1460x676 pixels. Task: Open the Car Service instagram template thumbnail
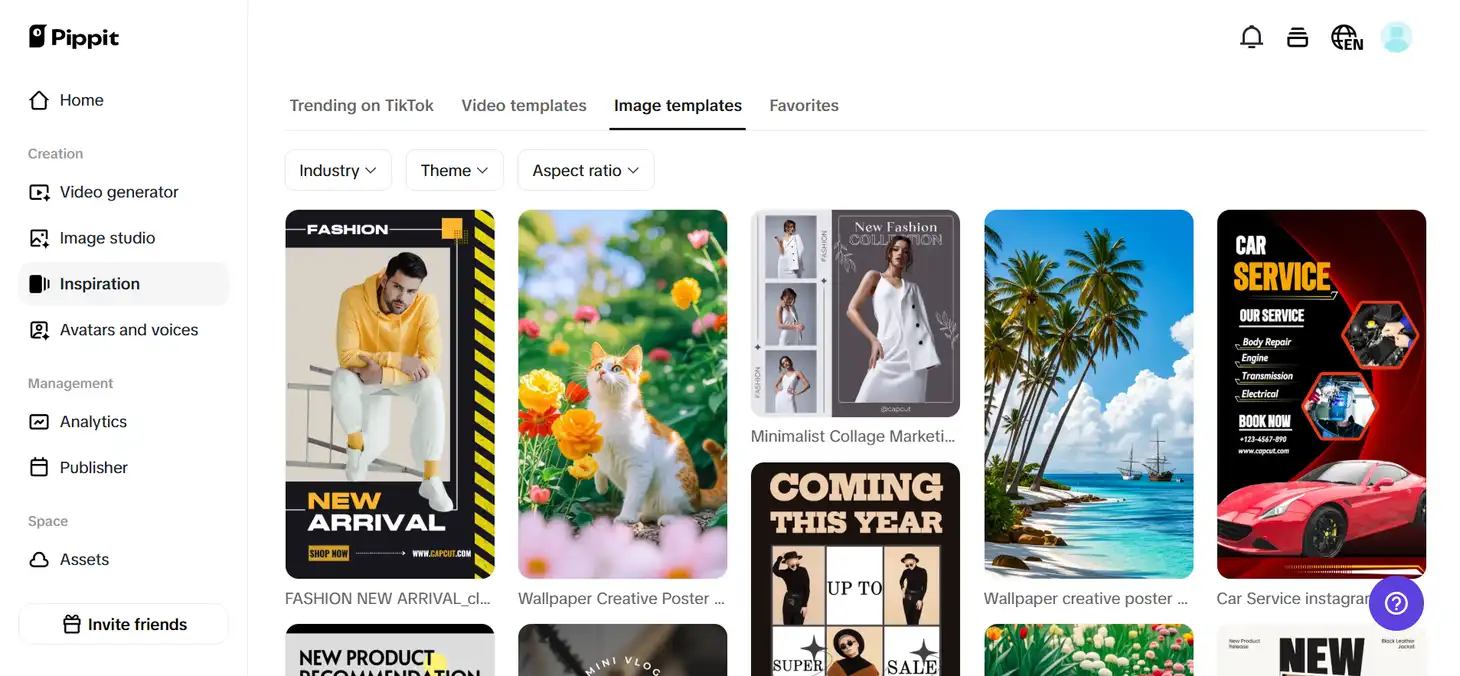click(x=1321, y=394)
